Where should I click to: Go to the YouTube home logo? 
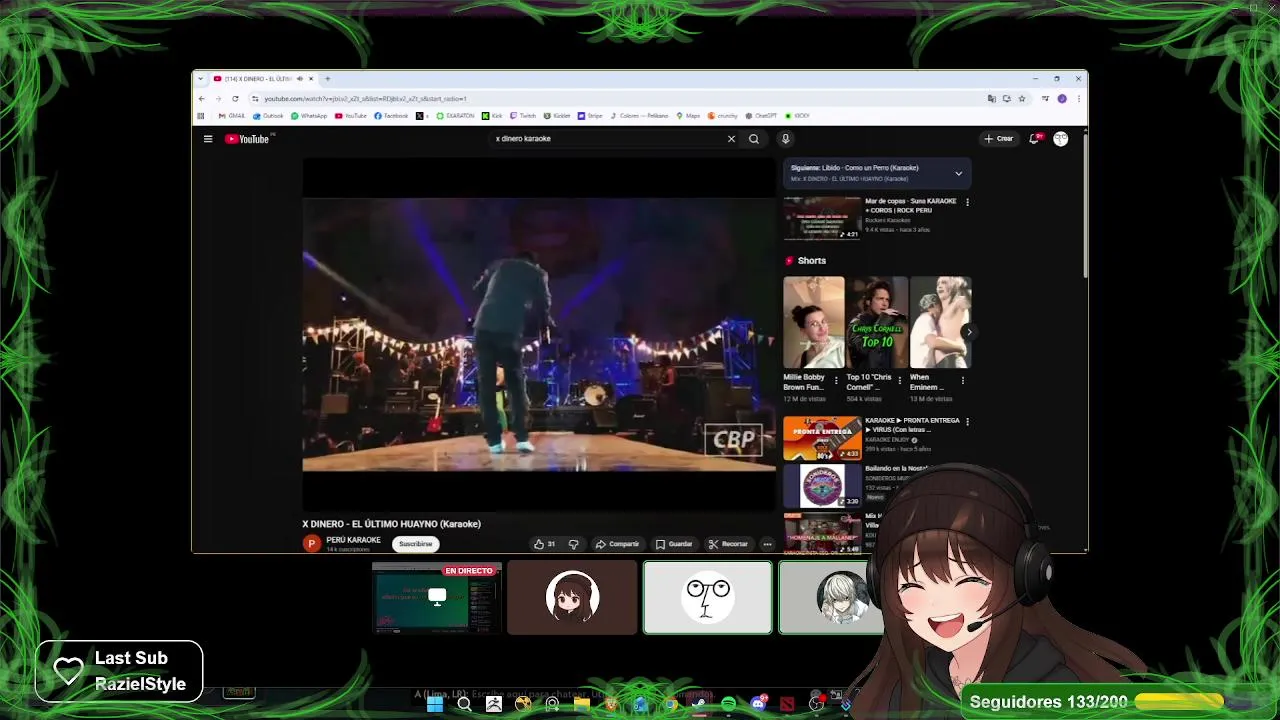(248, 139)
